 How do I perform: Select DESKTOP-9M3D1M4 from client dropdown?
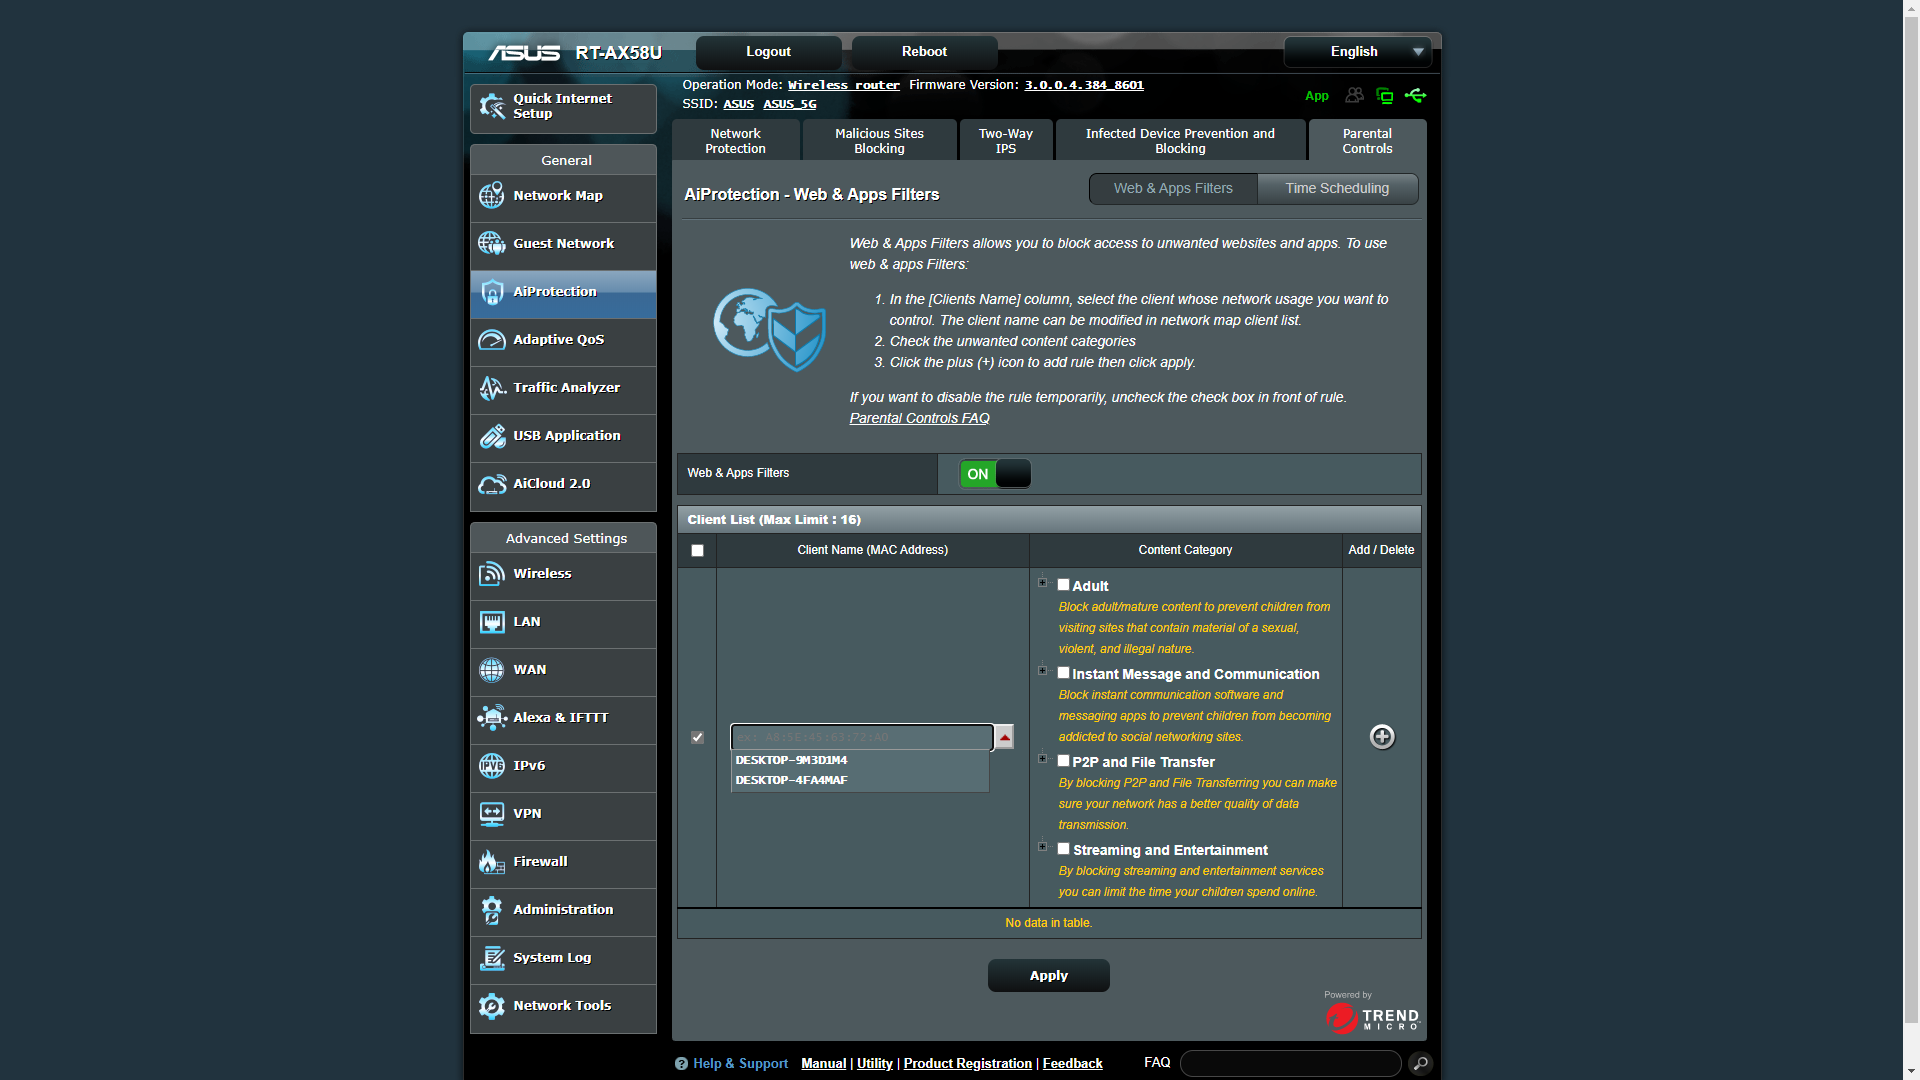791,760
